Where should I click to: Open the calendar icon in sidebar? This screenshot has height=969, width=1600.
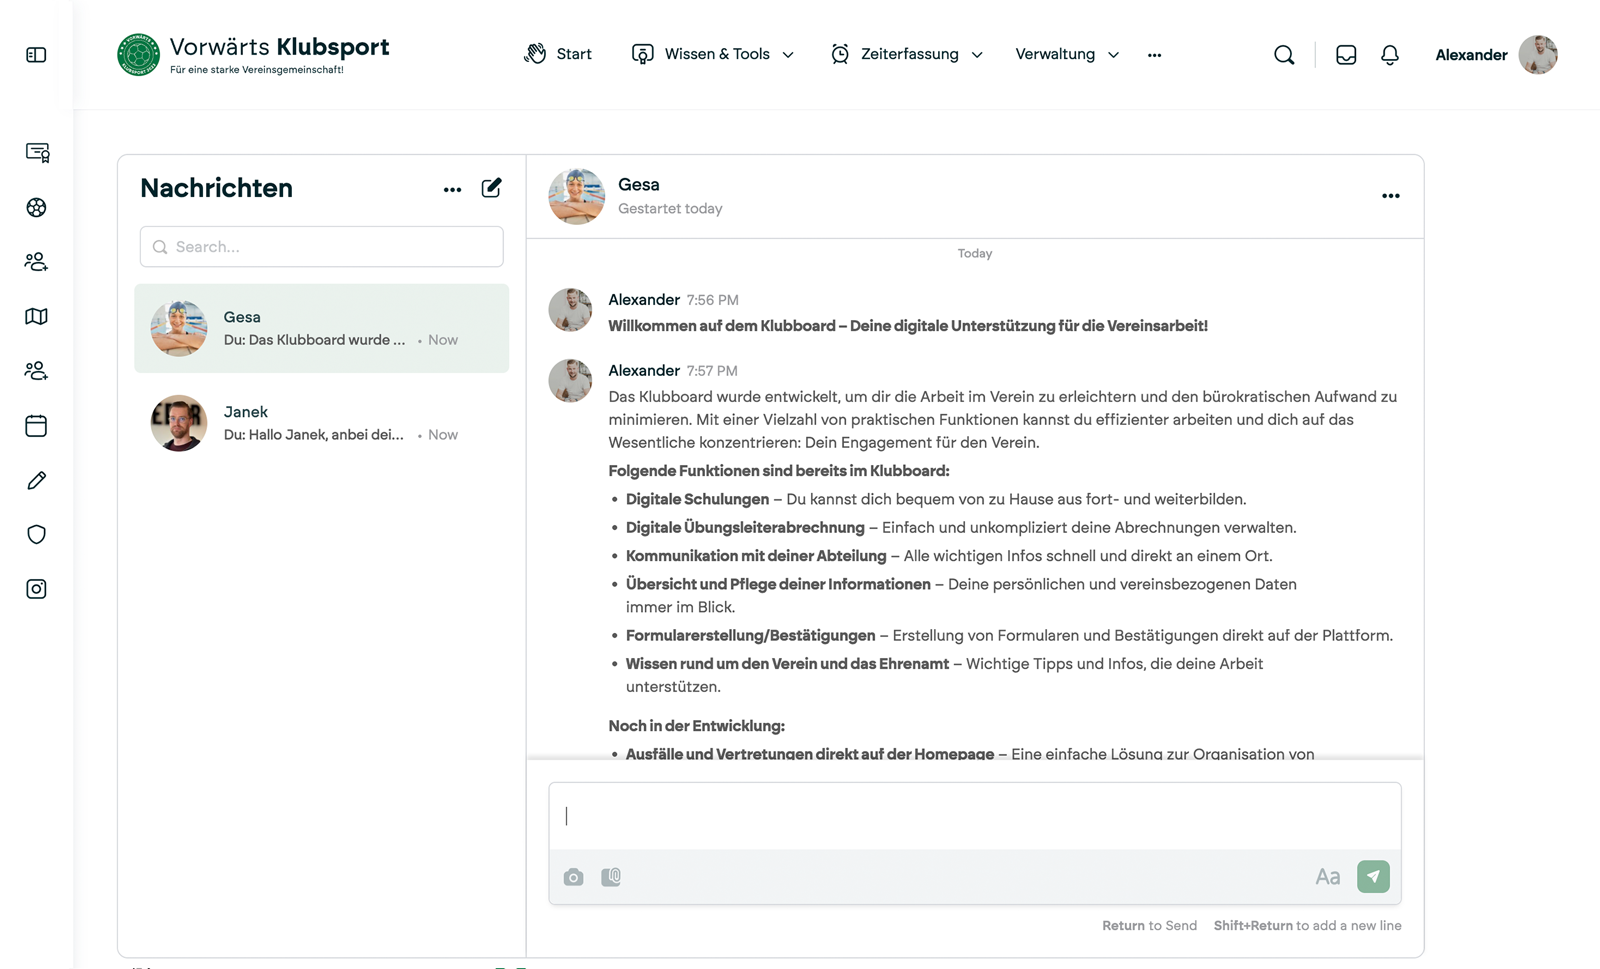point(36,426)
